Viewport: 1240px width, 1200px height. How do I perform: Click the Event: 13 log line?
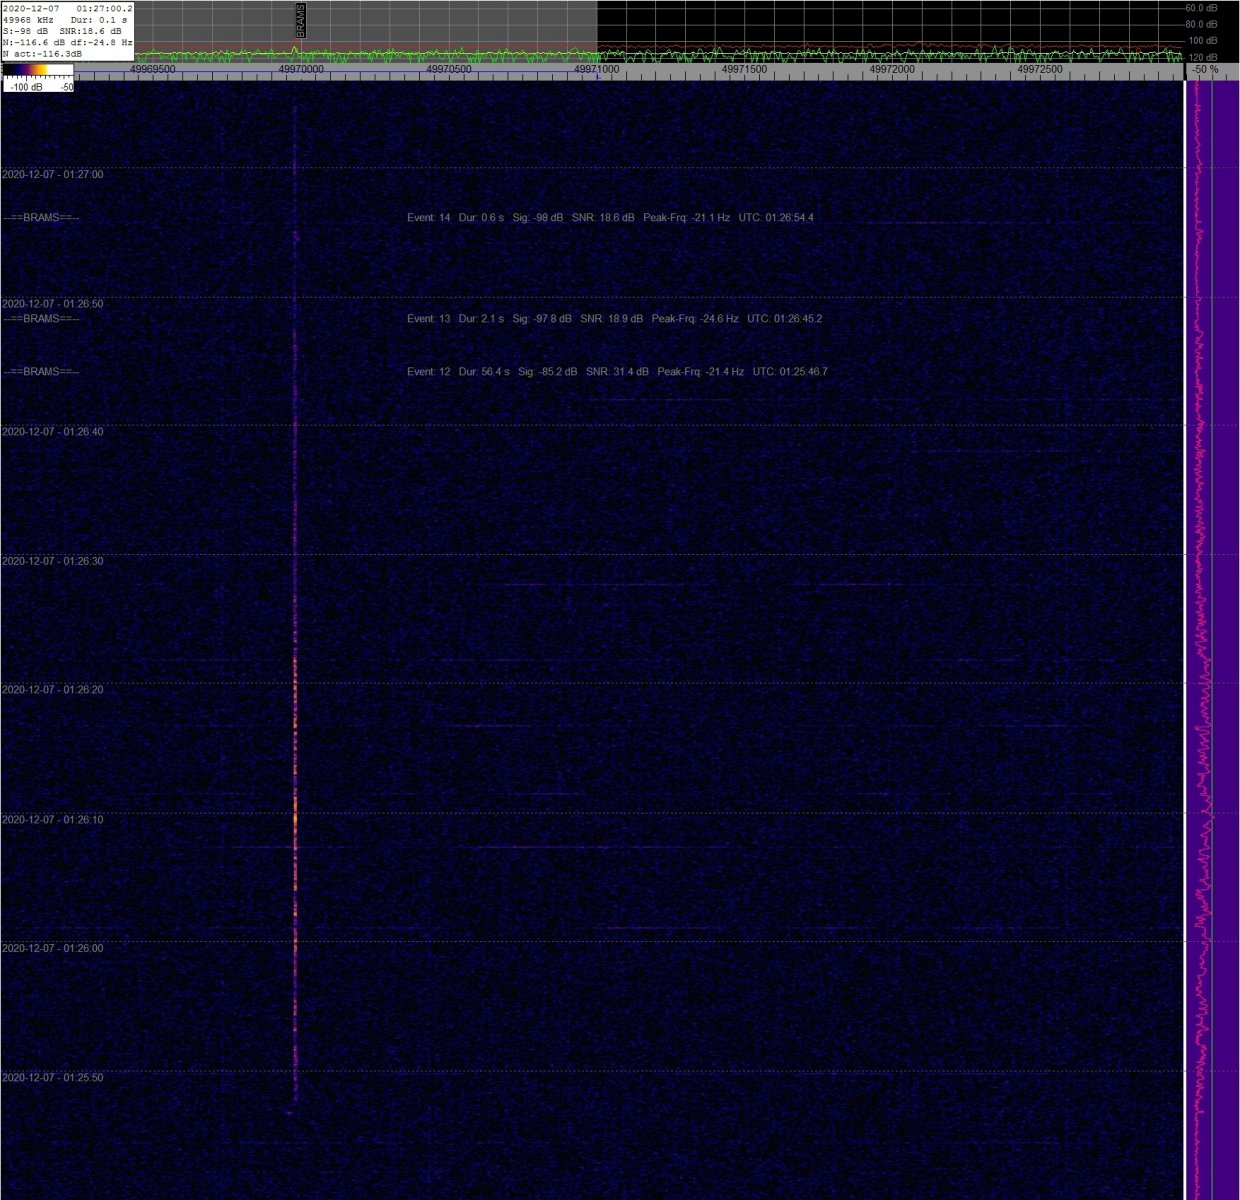pos(615,319)
